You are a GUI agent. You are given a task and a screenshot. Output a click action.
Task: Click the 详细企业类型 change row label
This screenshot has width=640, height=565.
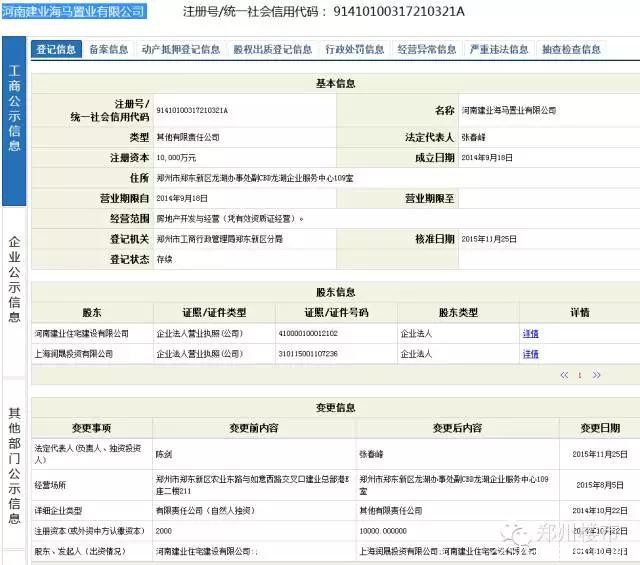pyautogui.click(x=58, y=511)
